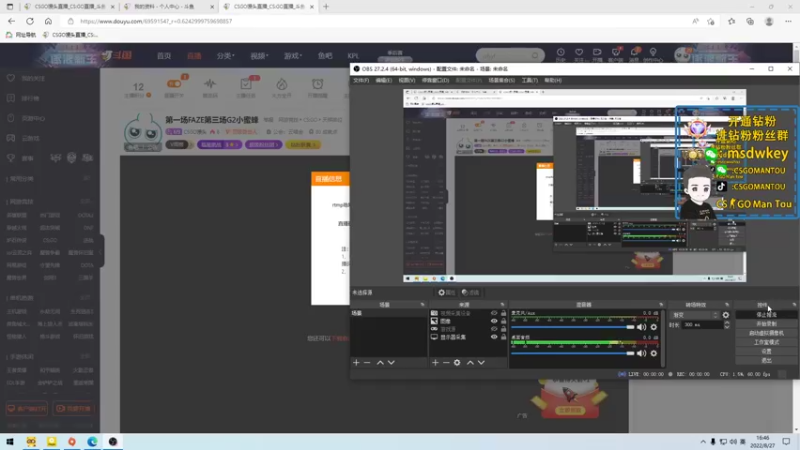Toggle visibility of the first source
Viewport: 800px width, 450px height.
[494, 313]
